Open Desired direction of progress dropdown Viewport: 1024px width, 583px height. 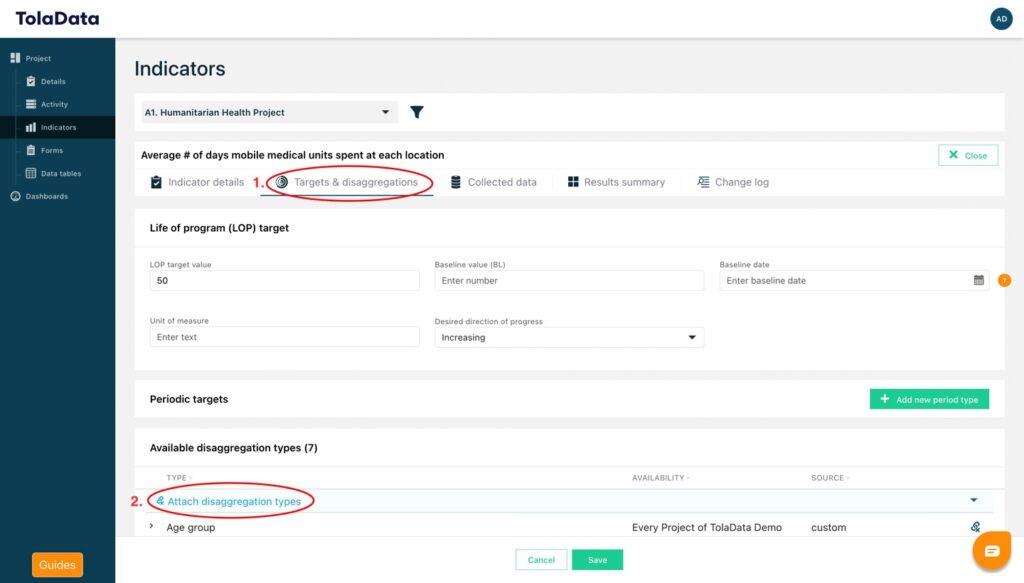coord(569,338)
